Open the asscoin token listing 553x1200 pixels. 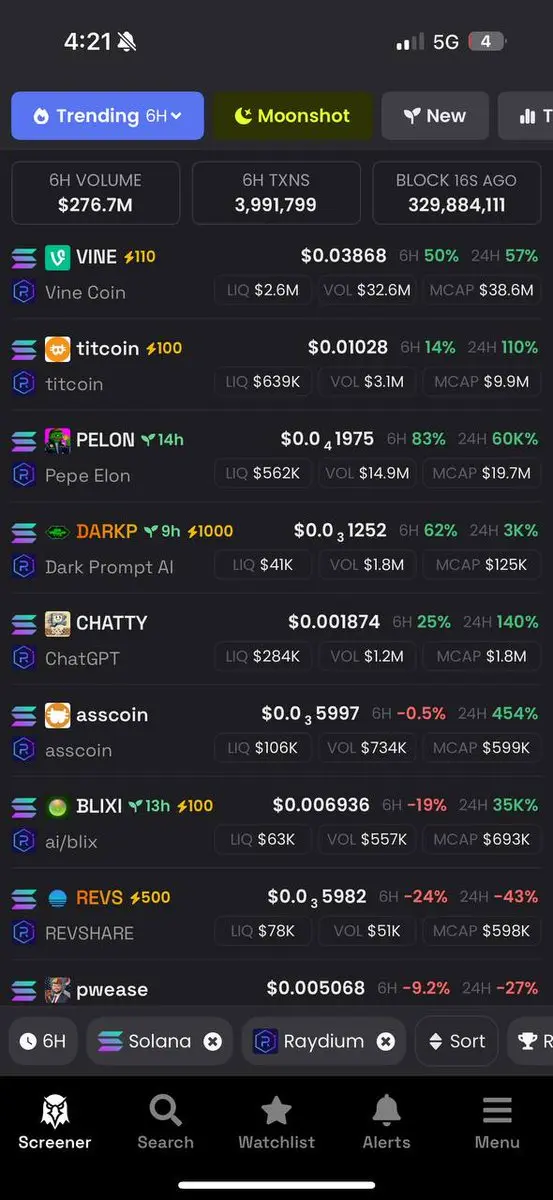tap(276, 731)
